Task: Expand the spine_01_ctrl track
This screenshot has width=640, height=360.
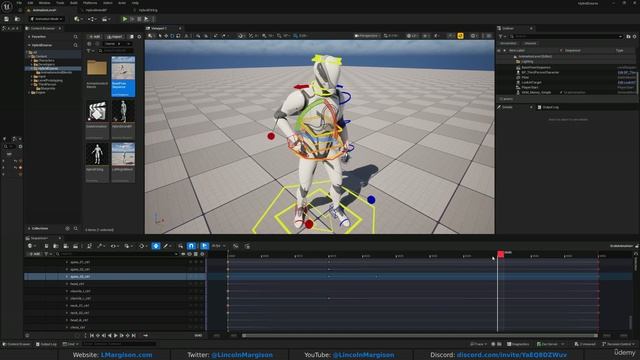Action: tap(67, 262)
